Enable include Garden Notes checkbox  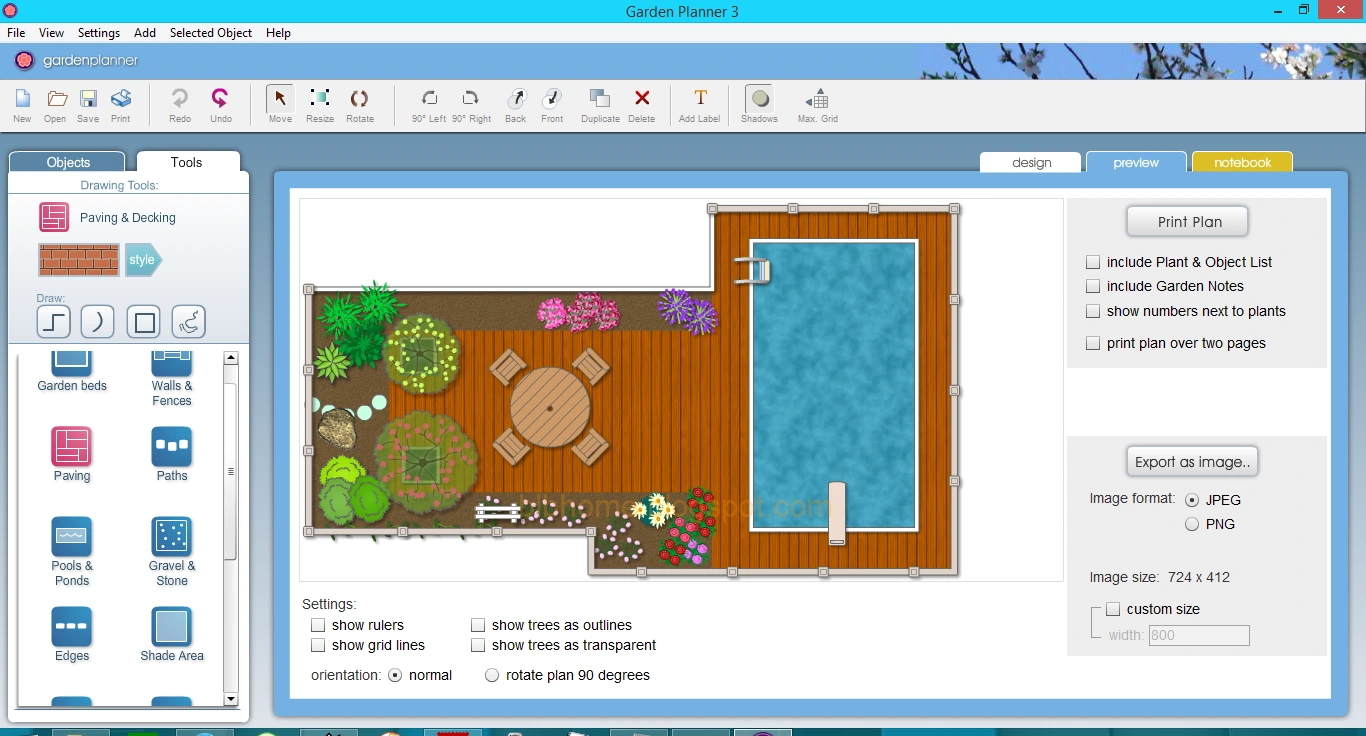1093,286
